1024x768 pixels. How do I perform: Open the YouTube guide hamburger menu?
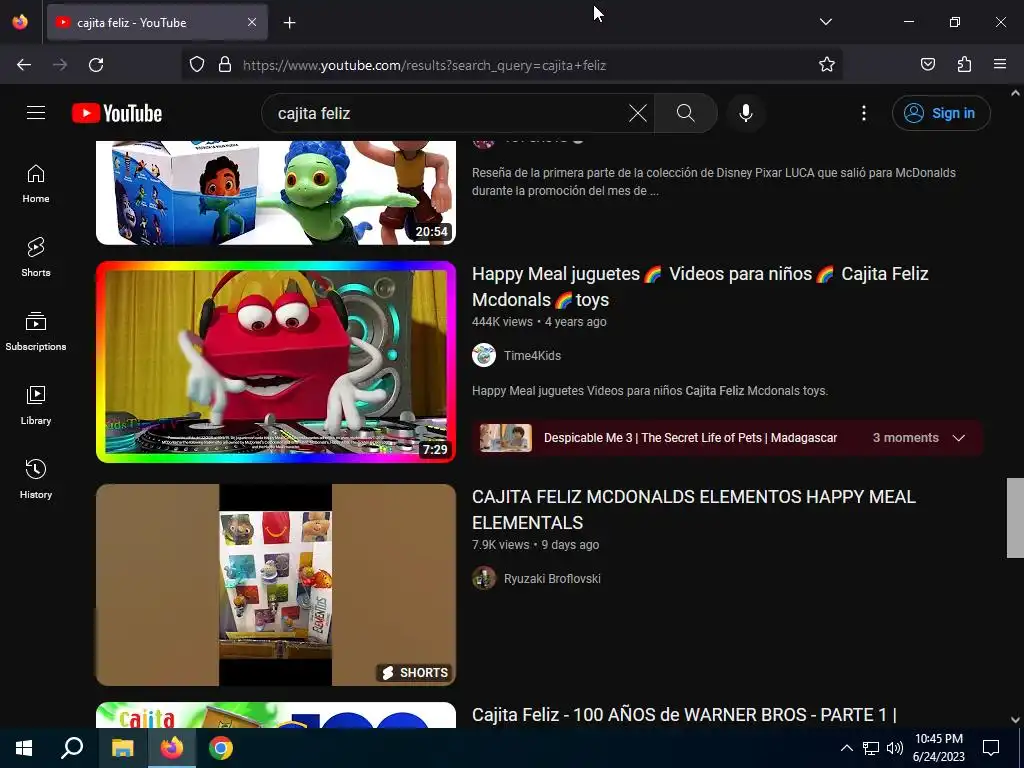[x=36, y=113]
